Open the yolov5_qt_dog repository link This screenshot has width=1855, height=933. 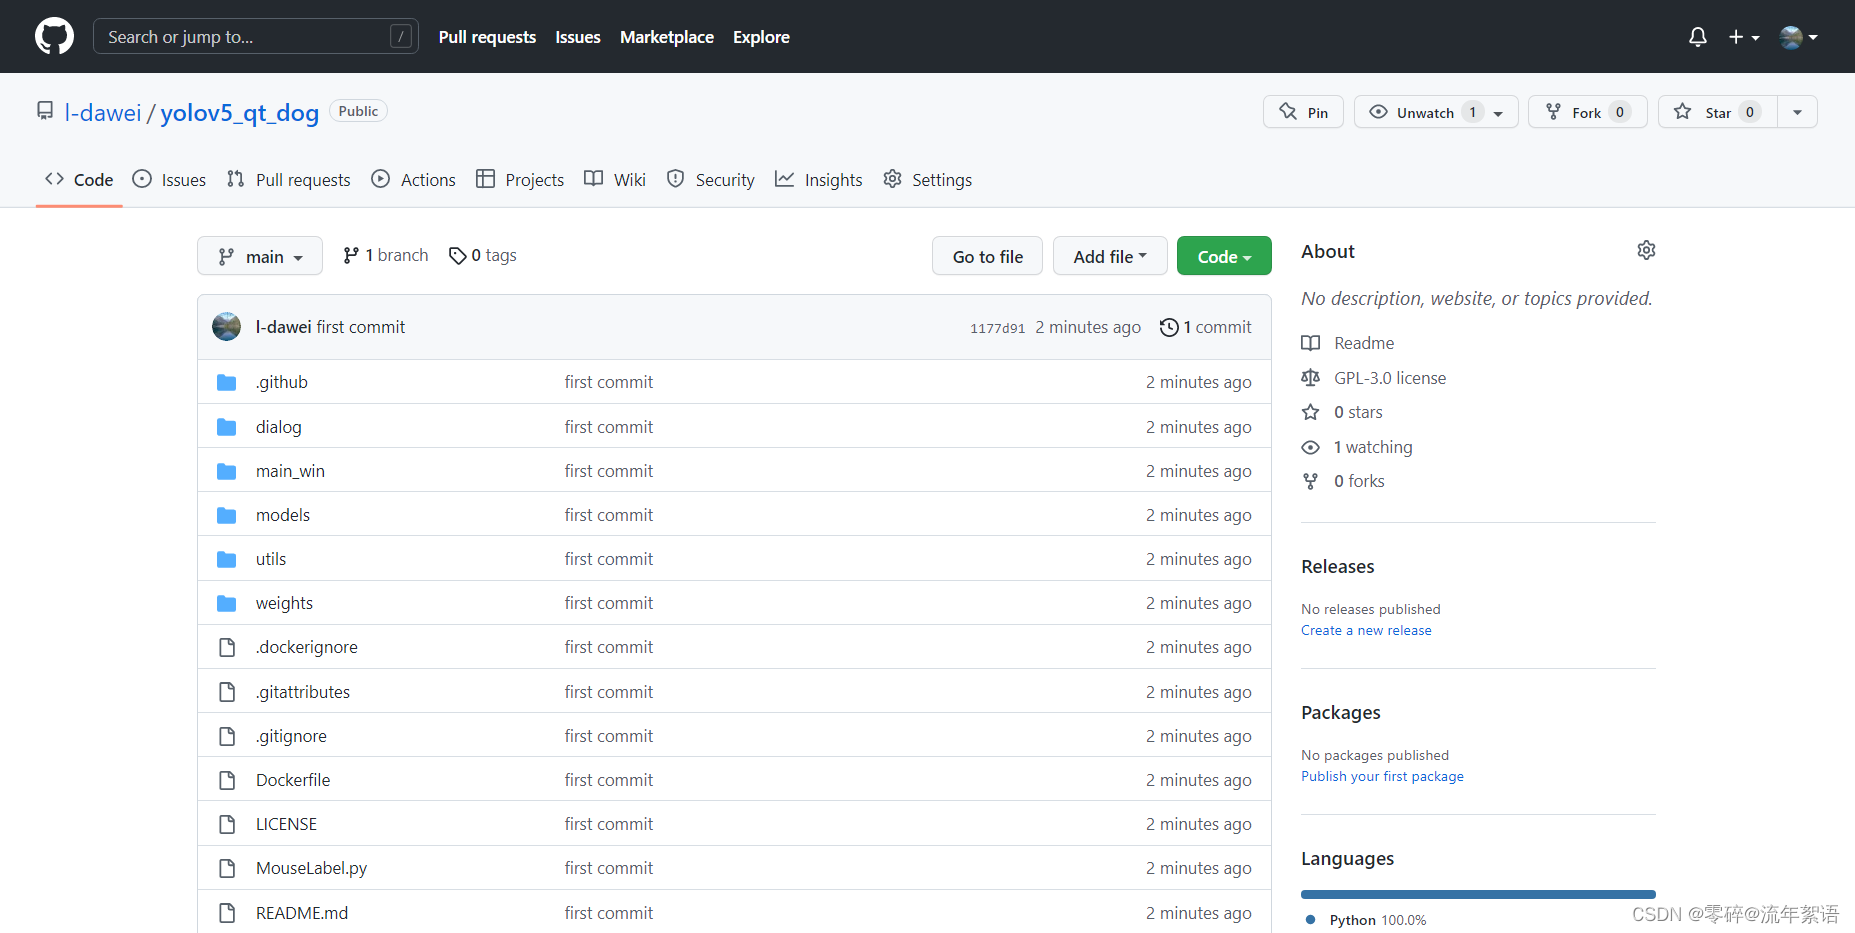click(240, 113)
